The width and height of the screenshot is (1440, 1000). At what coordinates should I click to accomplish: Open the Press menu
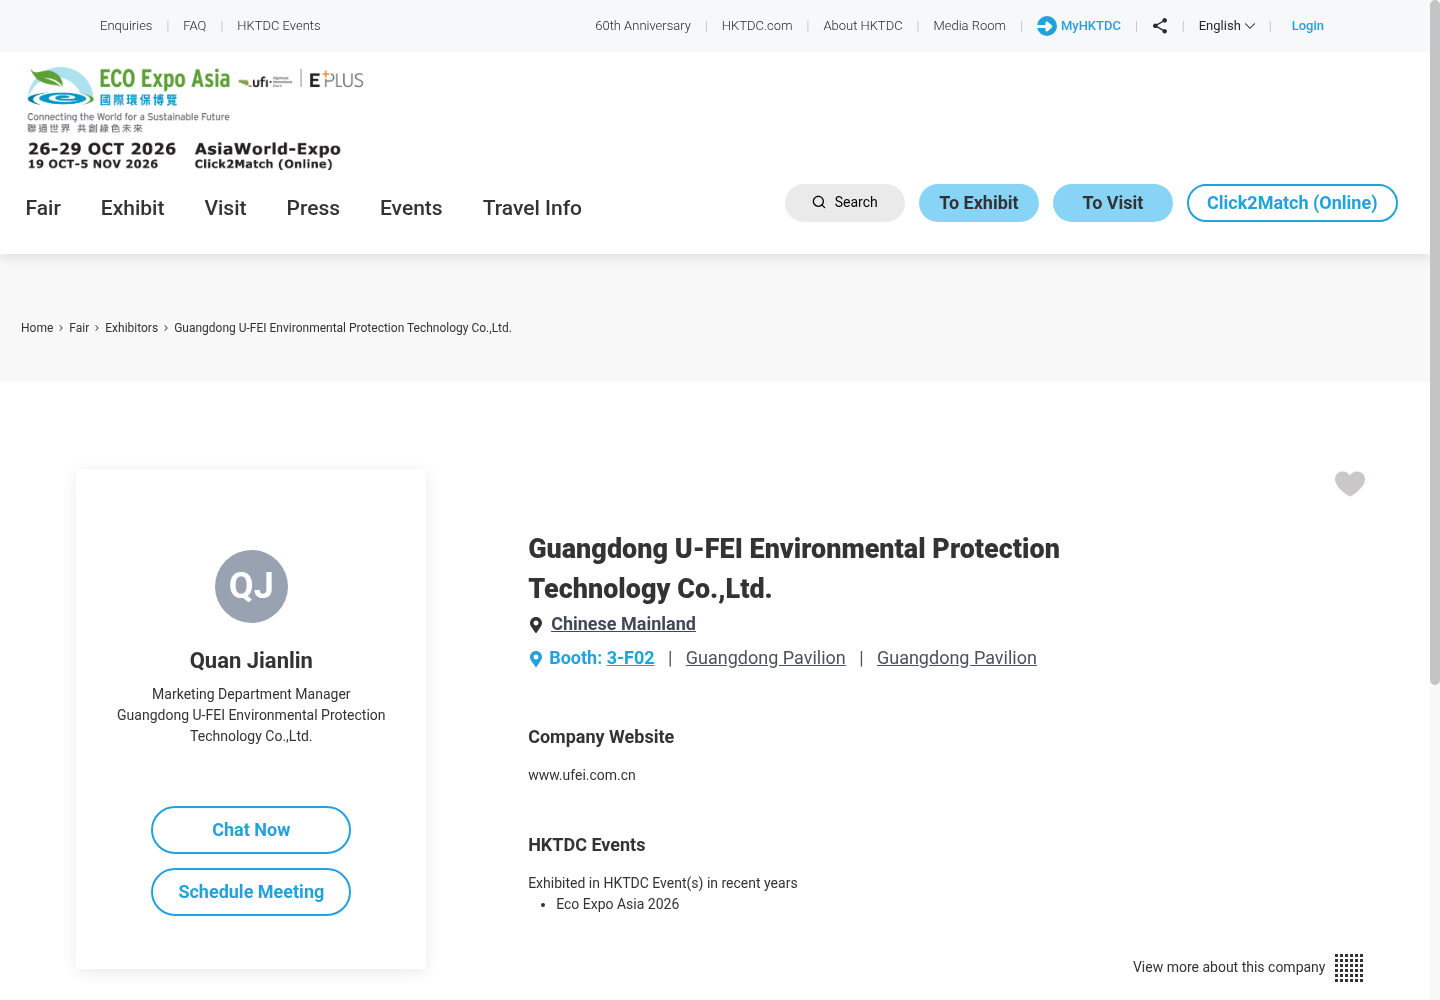(x=313, y=208)
